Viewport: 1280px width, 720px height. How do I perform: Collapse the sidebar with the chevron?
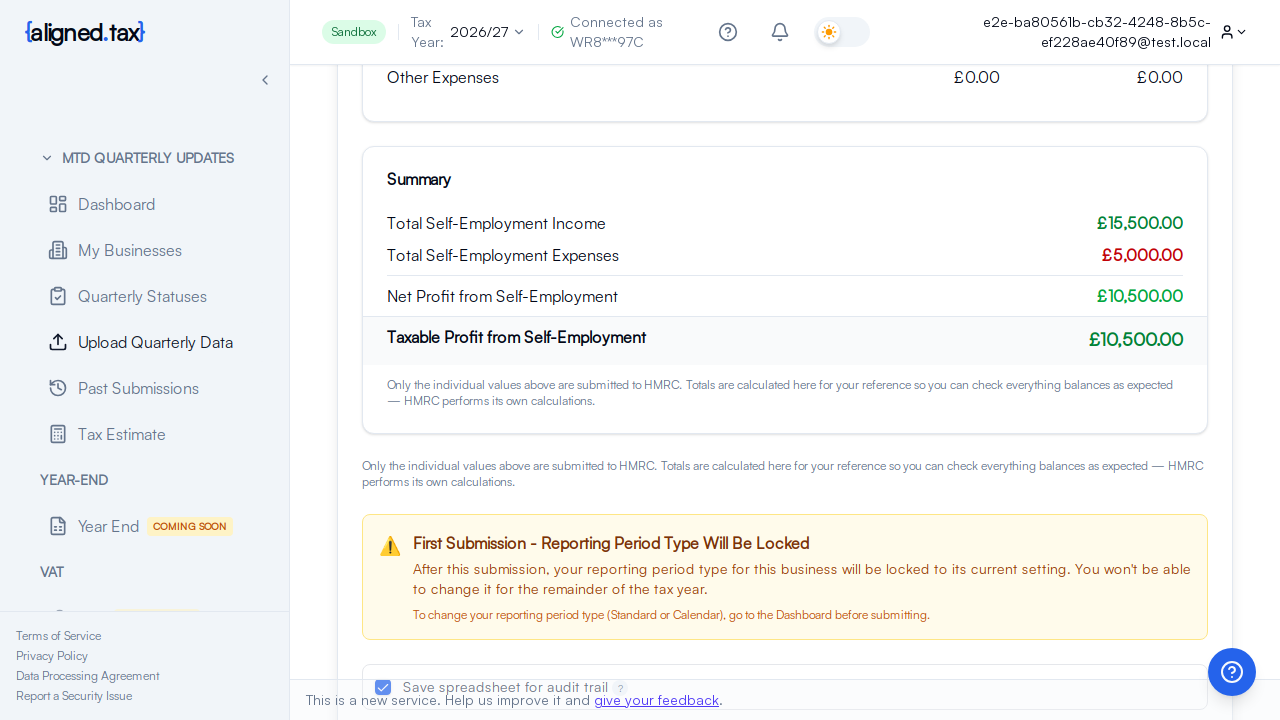tap(265, 80)
